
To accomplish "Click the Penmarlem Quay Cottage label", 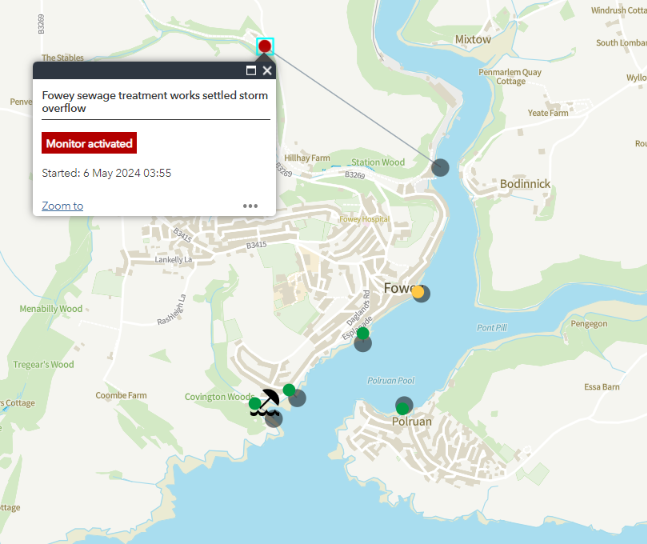I will [510, 76].
